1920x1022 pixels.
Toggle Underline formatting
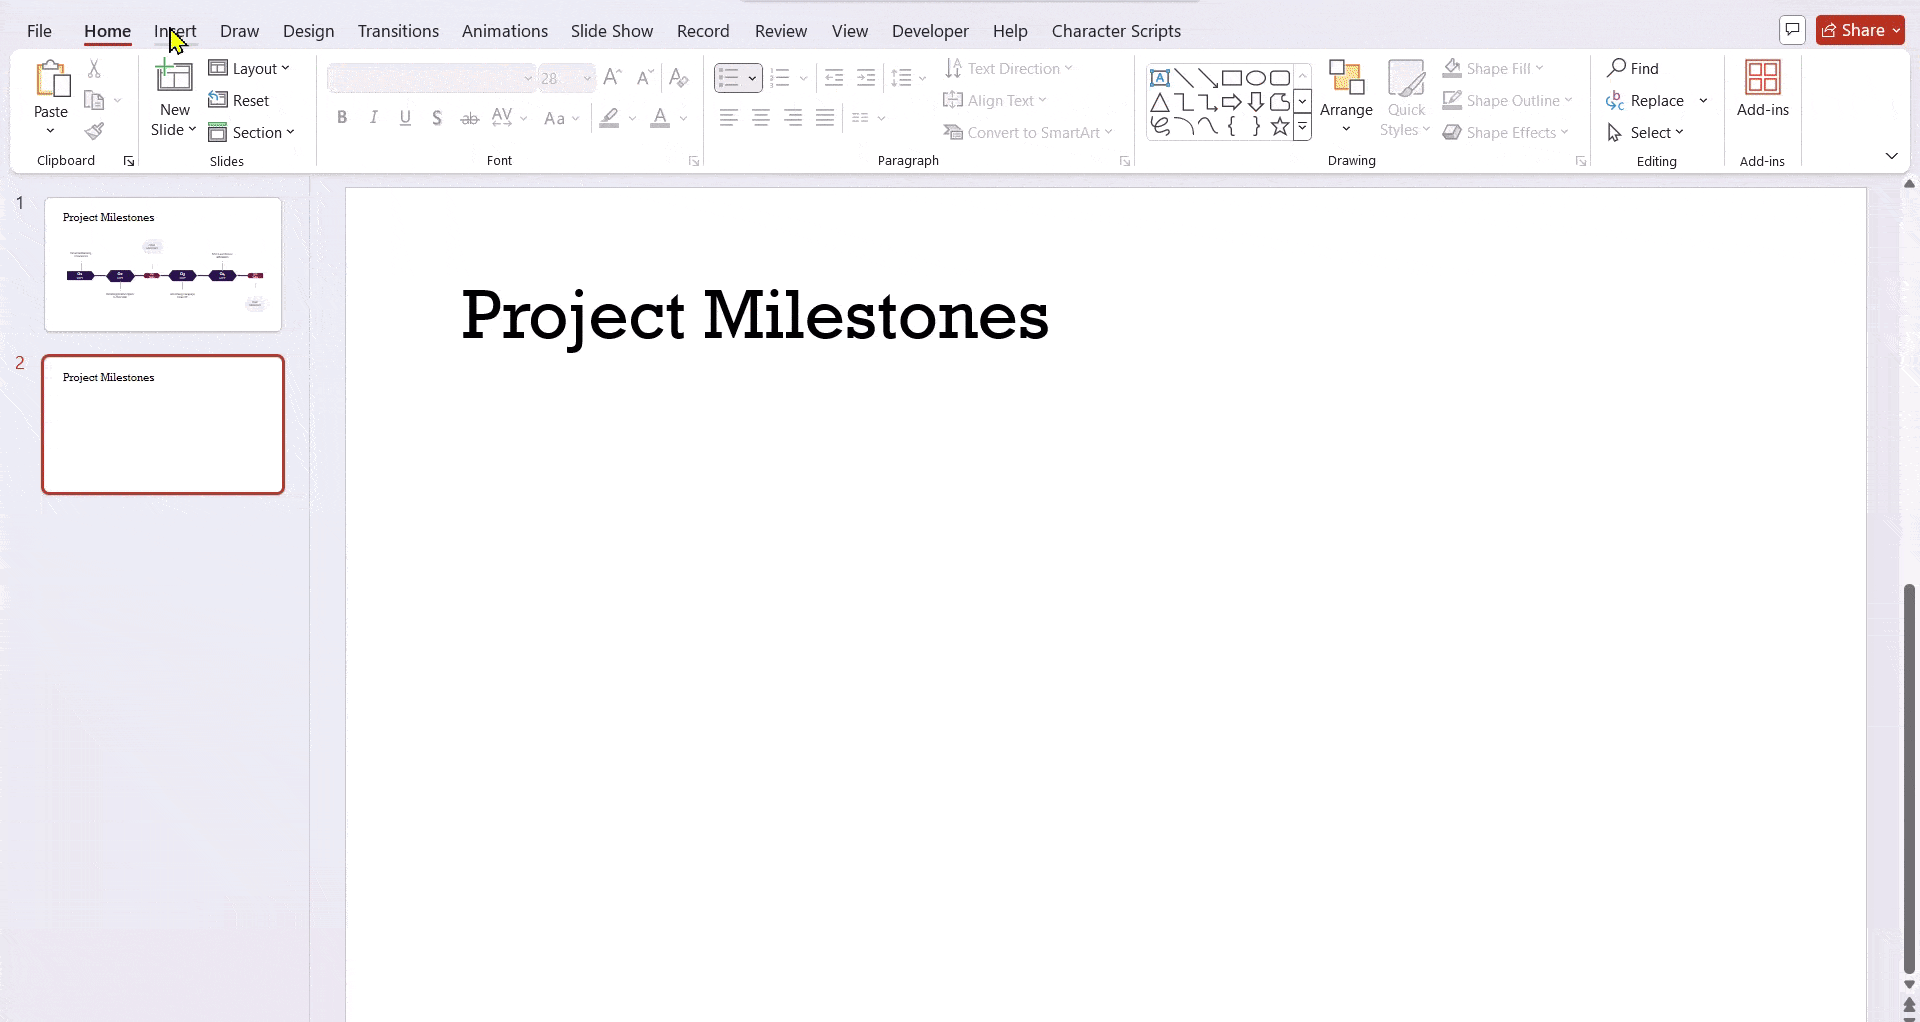tap(405, 118)
